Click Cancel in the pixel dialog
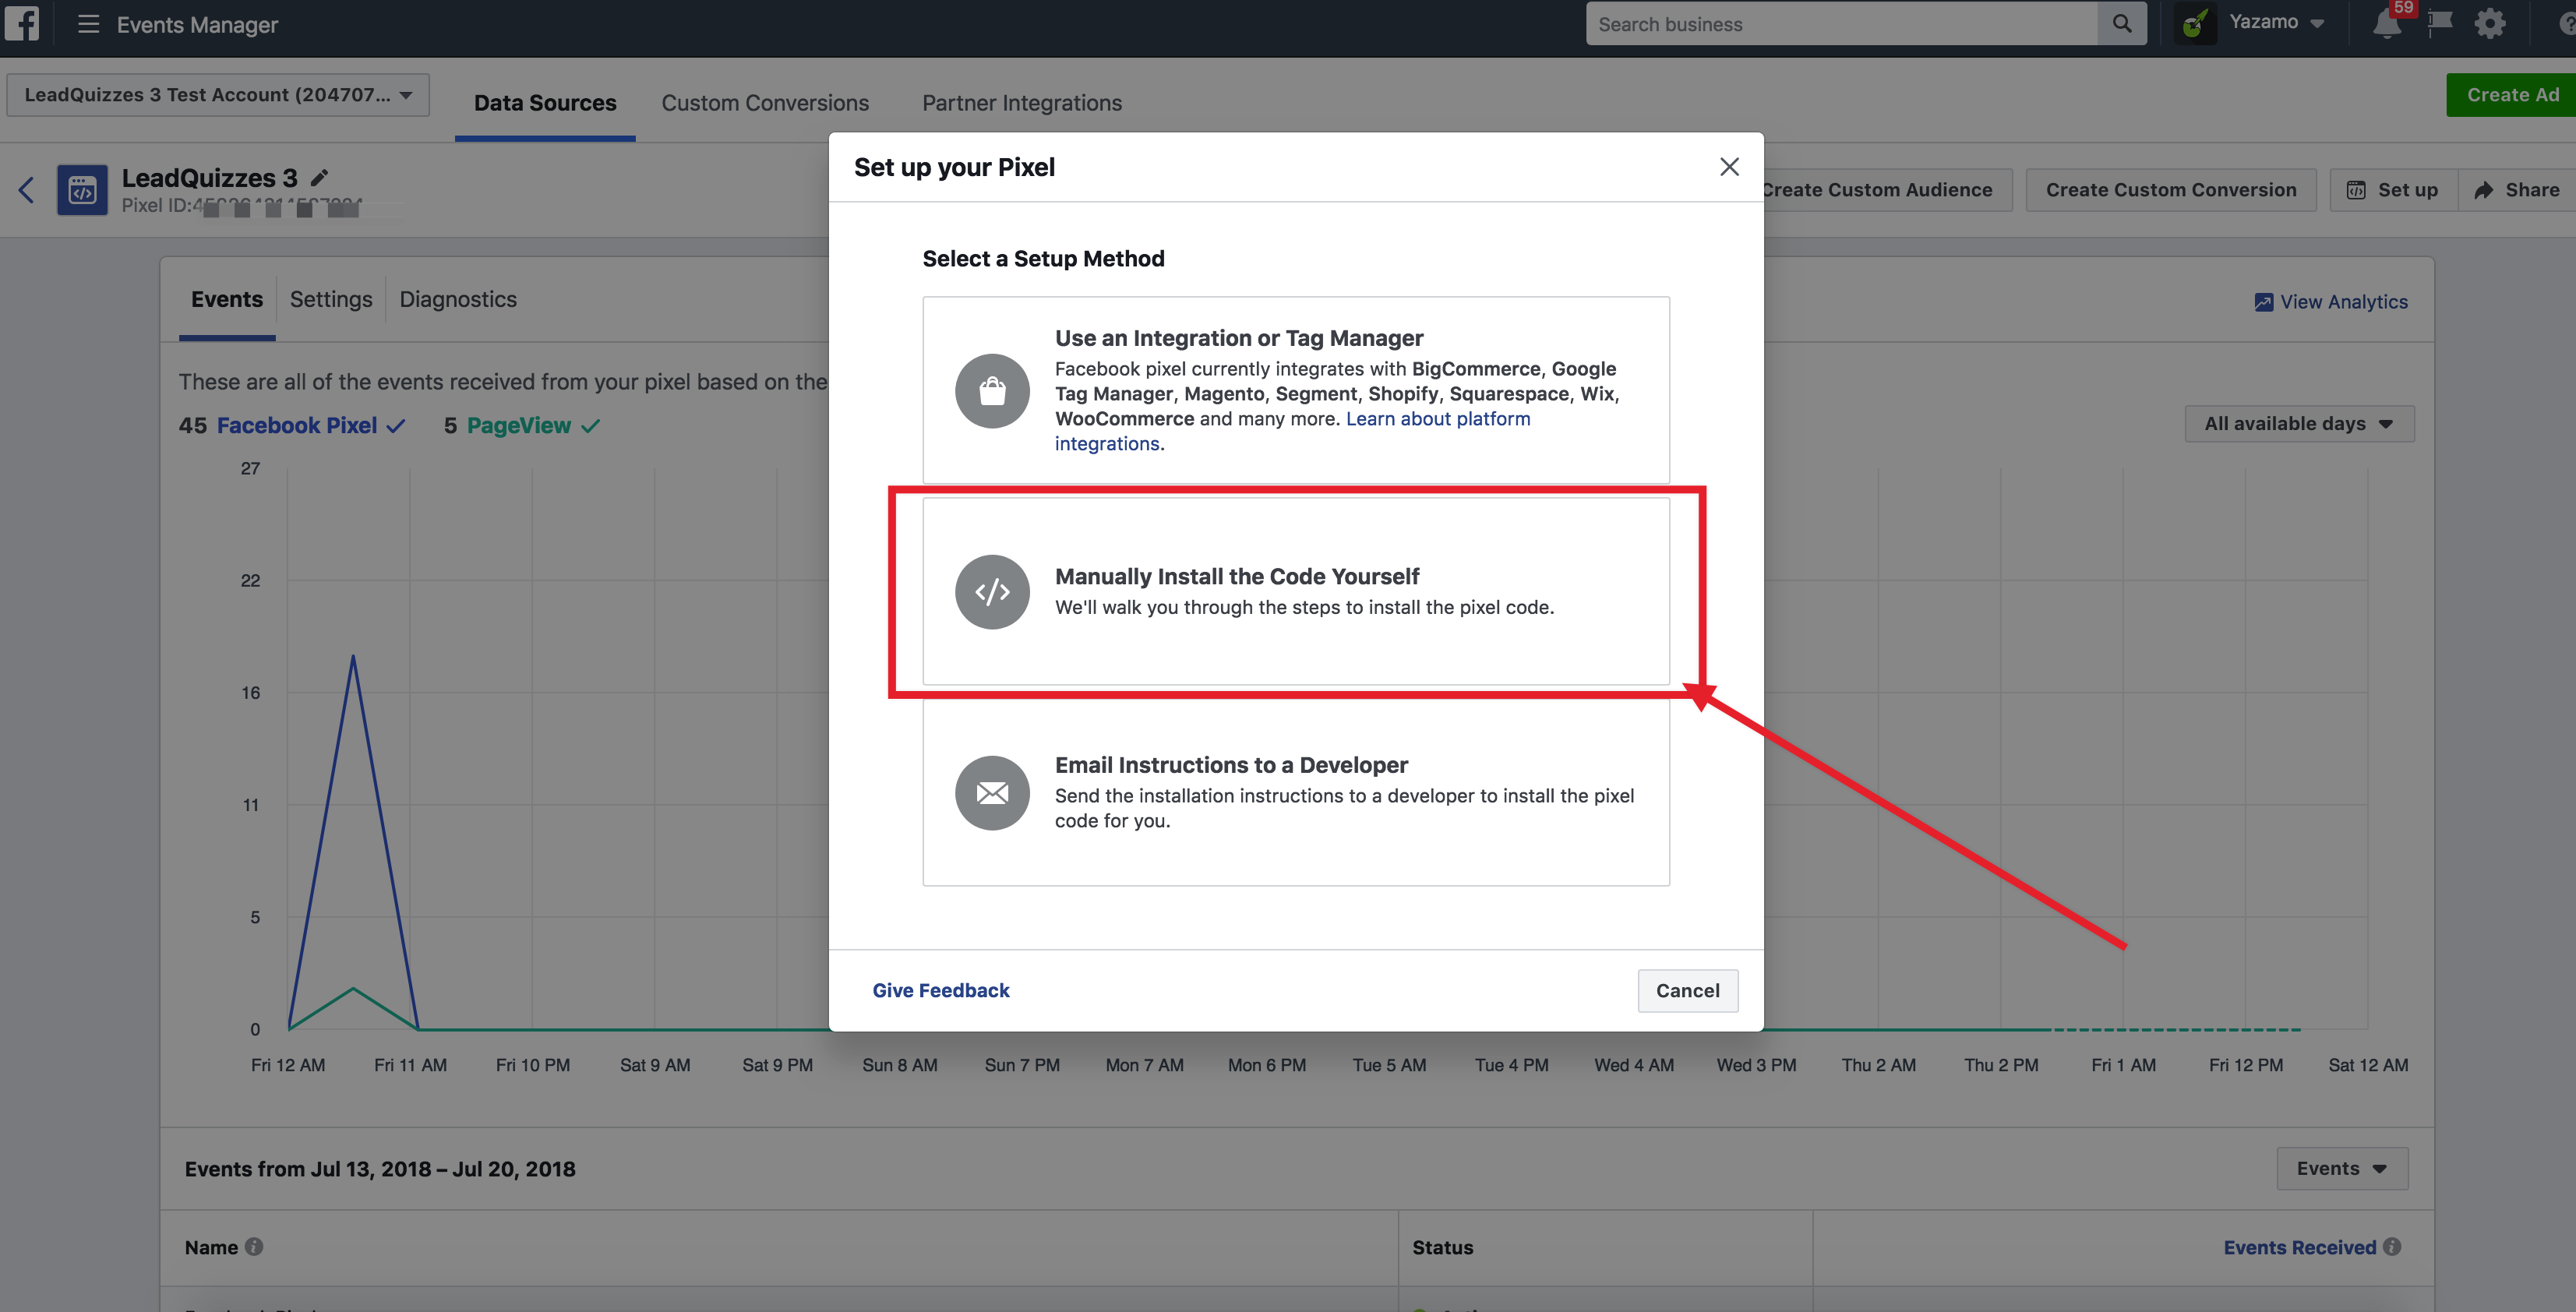Screen dimensions: 2576x1312 pos(1688,991)
